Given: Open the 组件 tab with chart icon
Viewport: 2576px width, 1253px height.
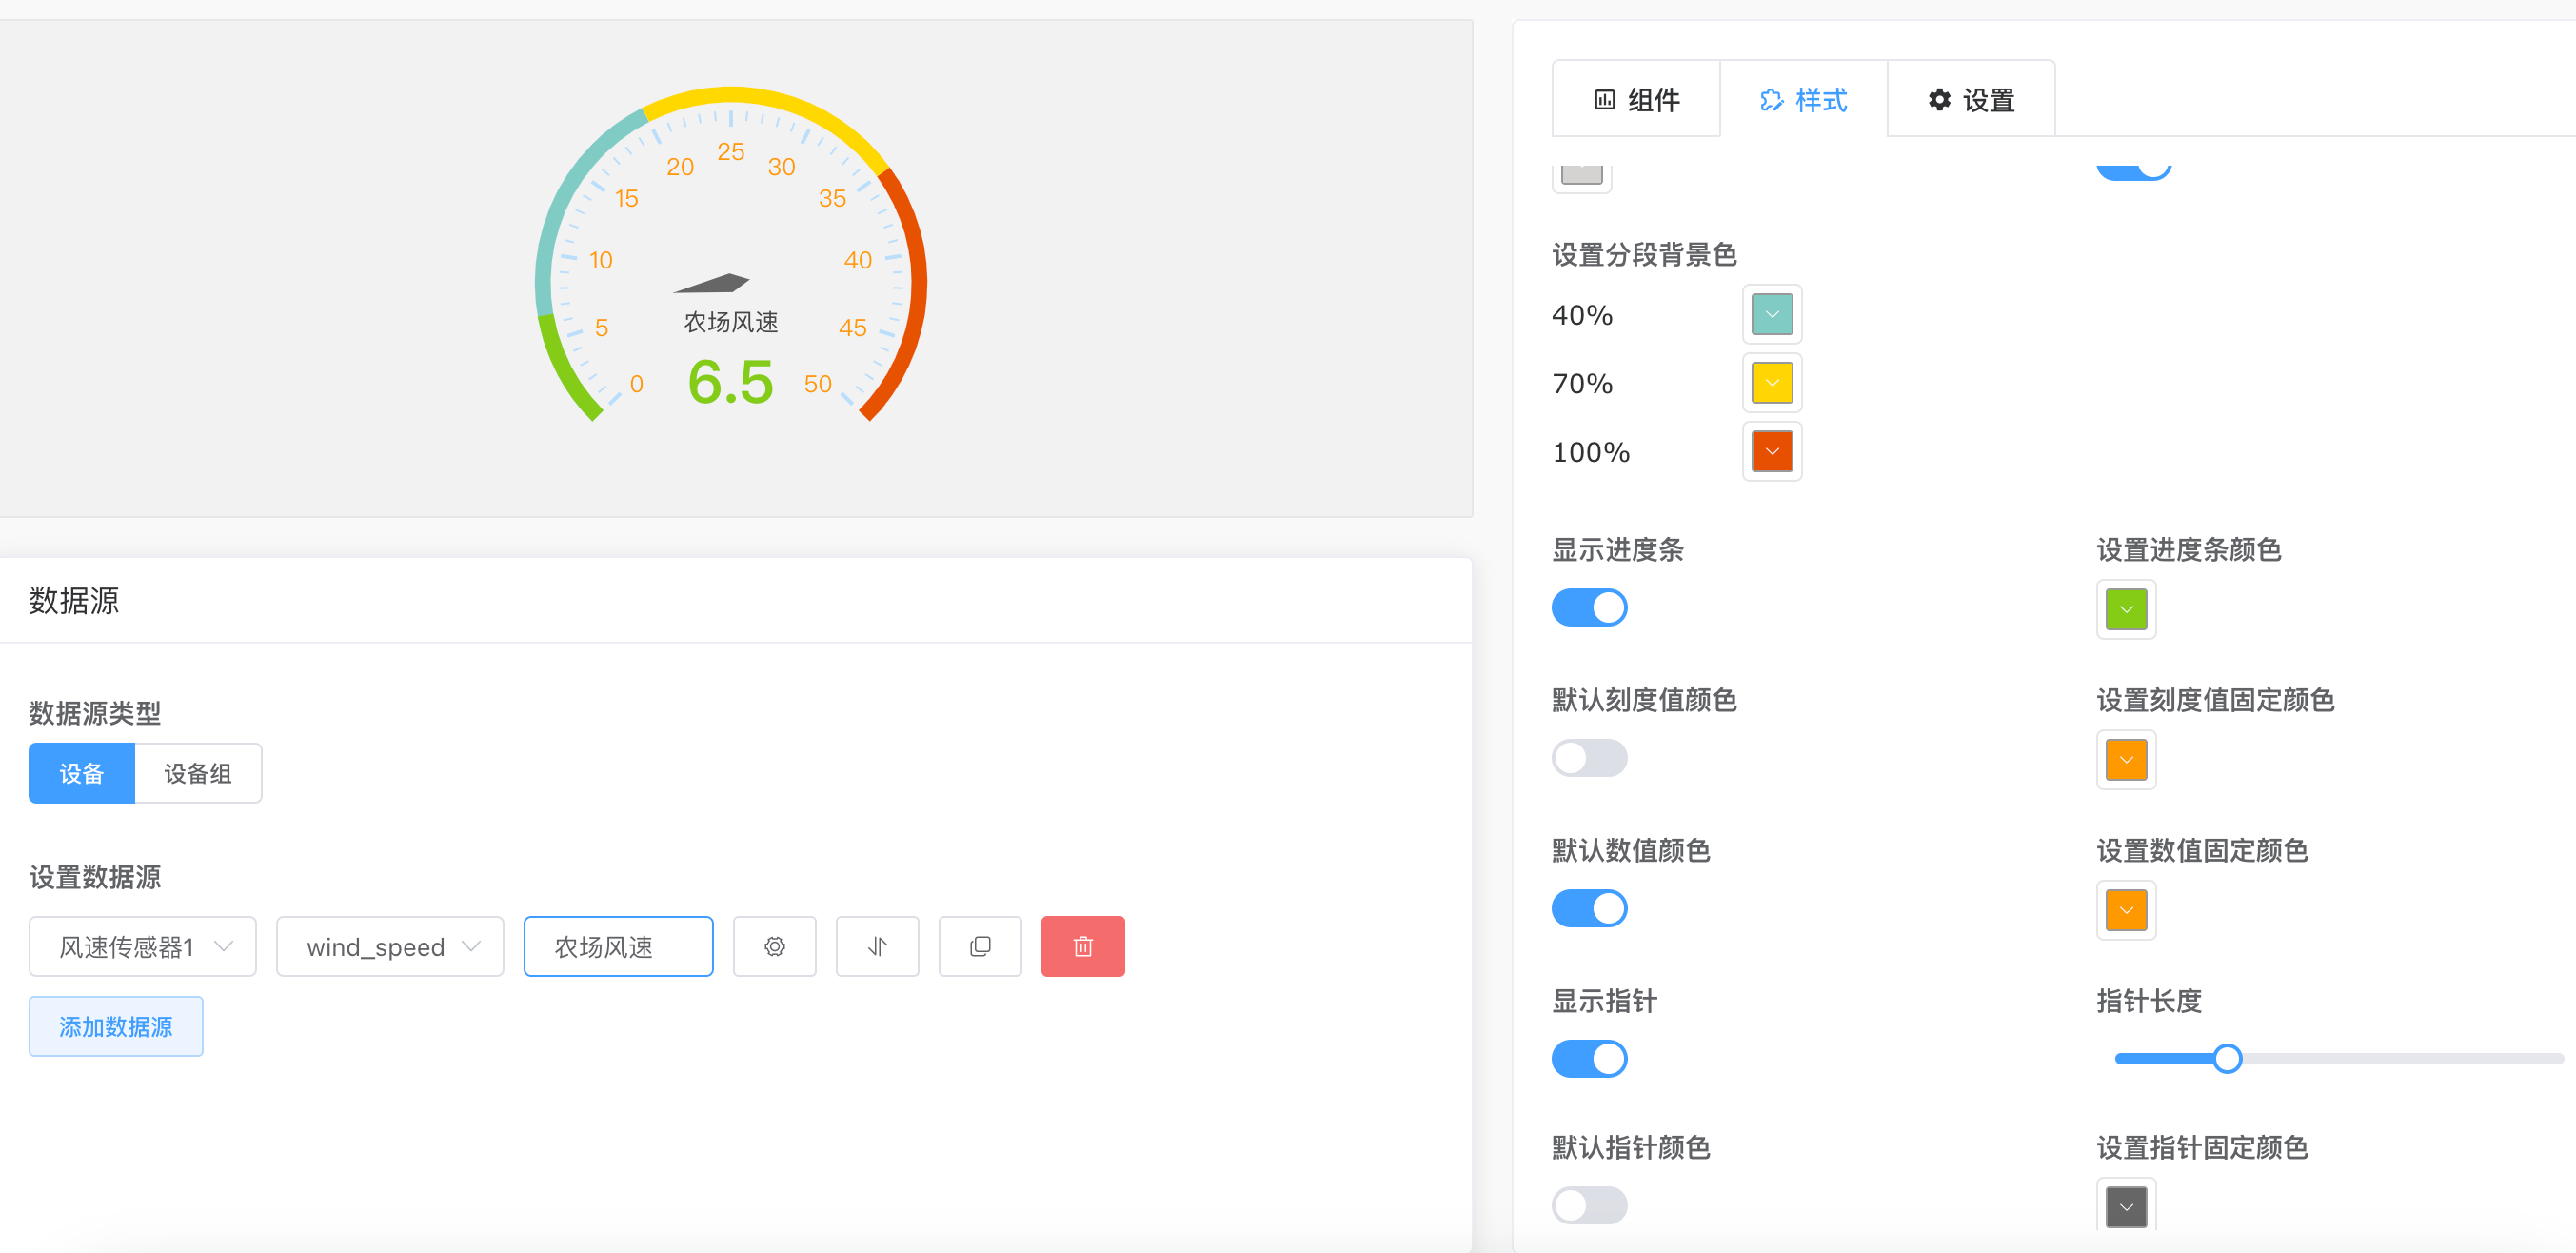Looking at the screenshot, I should [1636, 100].
